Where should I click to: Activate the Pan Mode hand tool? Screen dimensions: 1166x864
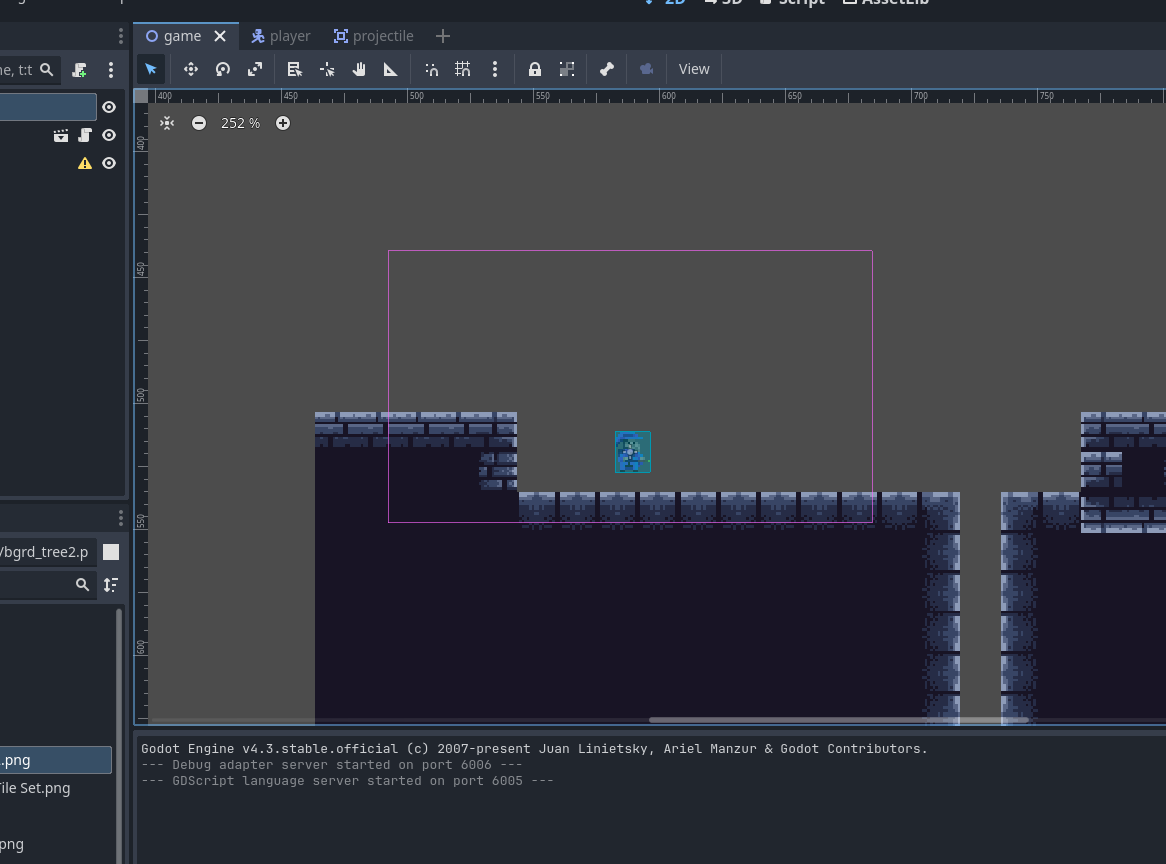tap(359, 69)
